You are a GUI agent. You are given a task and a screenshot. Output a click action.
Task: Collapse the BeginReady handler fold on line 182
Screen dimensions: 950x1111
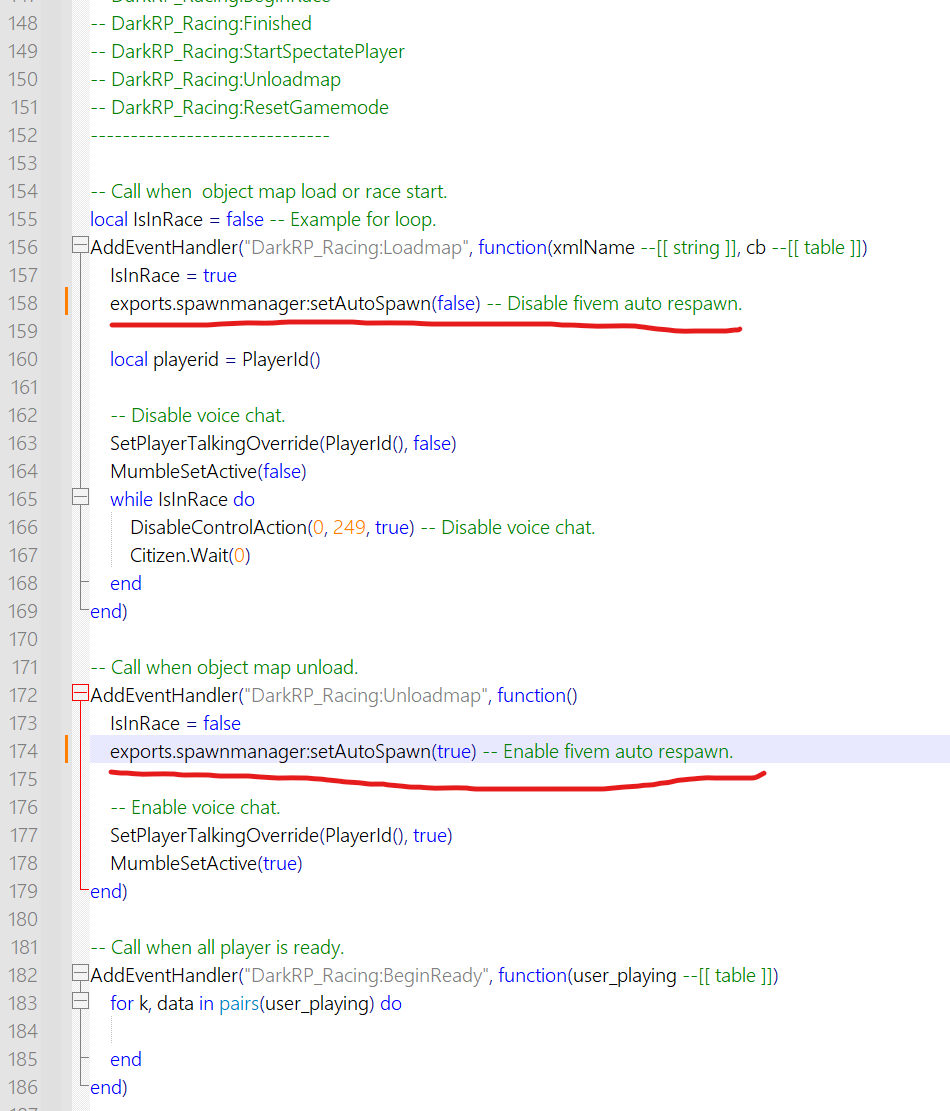tap(80, 975)
